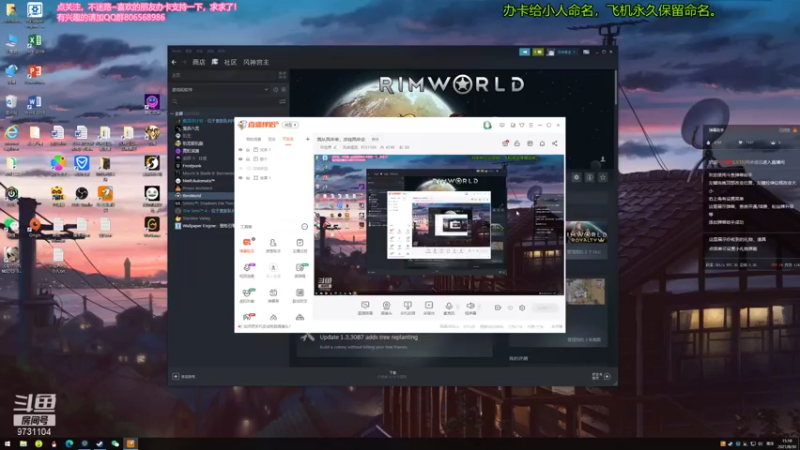Open the Excel desktop shortcut
This screenshot has height=450, width=800.
click(x=35, y=43)
